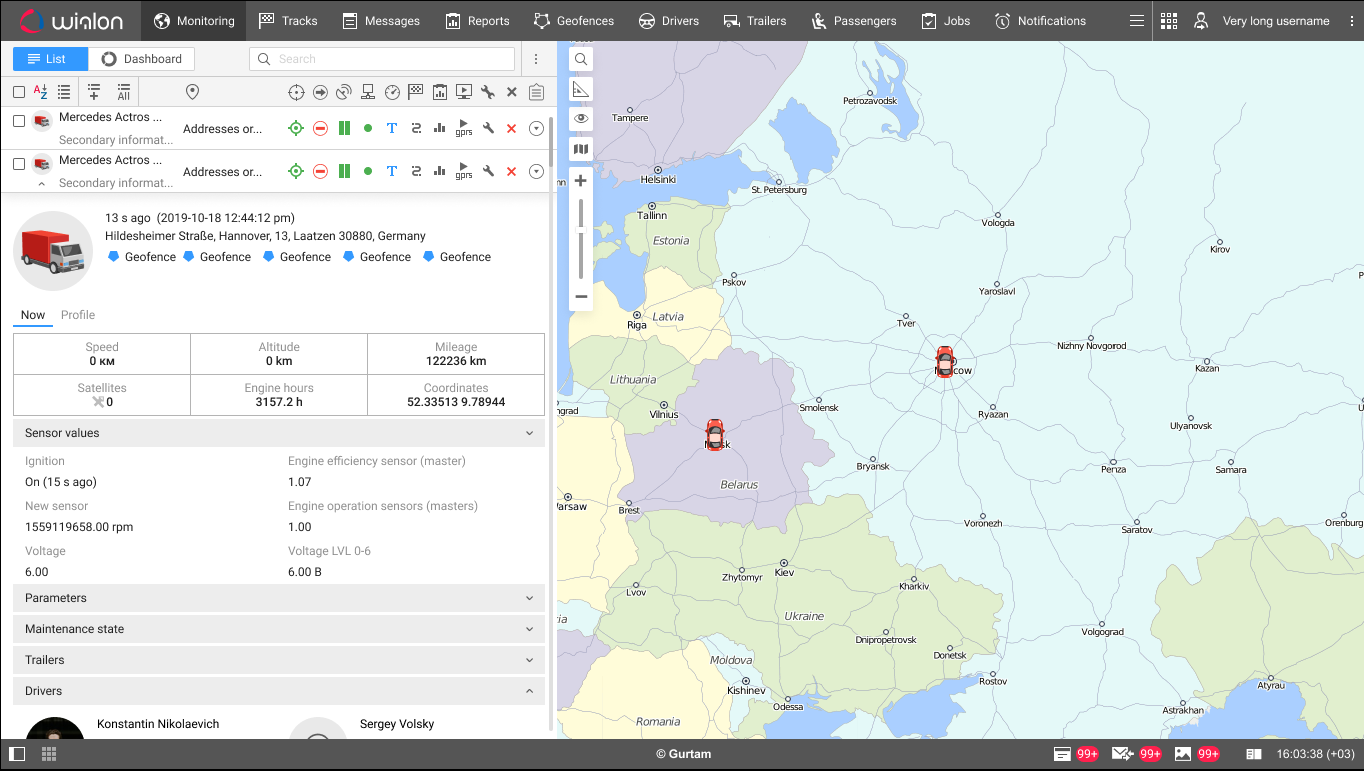Toggle the select-all units checkbox

point(19,92)
